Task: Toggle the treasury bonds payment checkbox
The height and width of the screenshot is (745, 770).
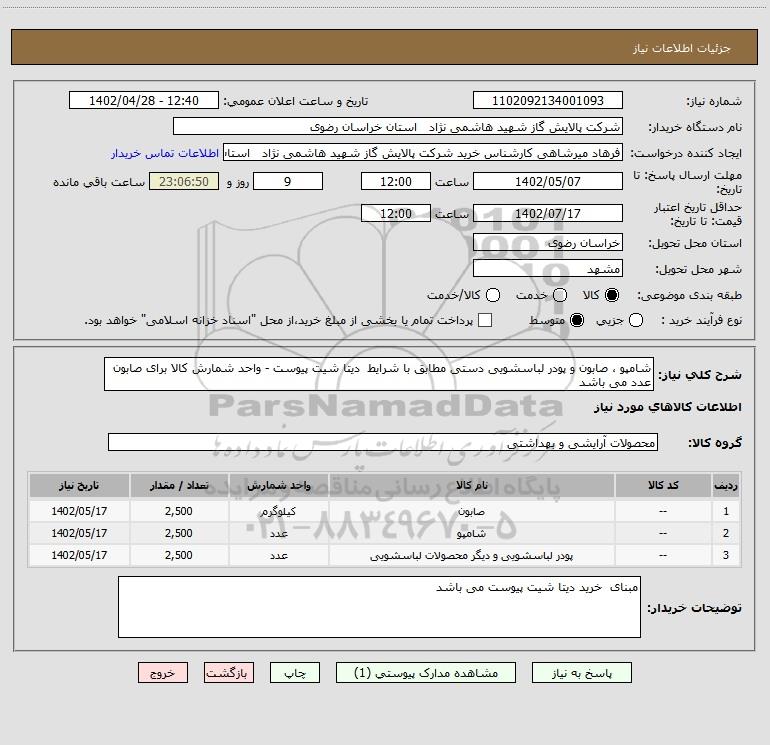Action: (x=485, y=320)
